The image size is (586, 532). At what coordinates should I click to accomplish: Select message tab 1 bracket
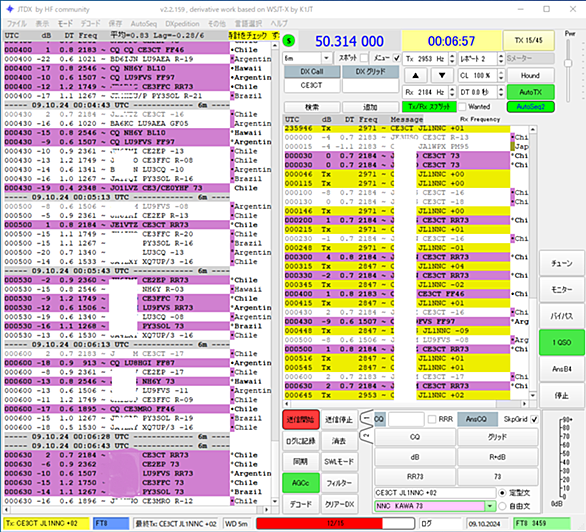(x=367, y=419)
